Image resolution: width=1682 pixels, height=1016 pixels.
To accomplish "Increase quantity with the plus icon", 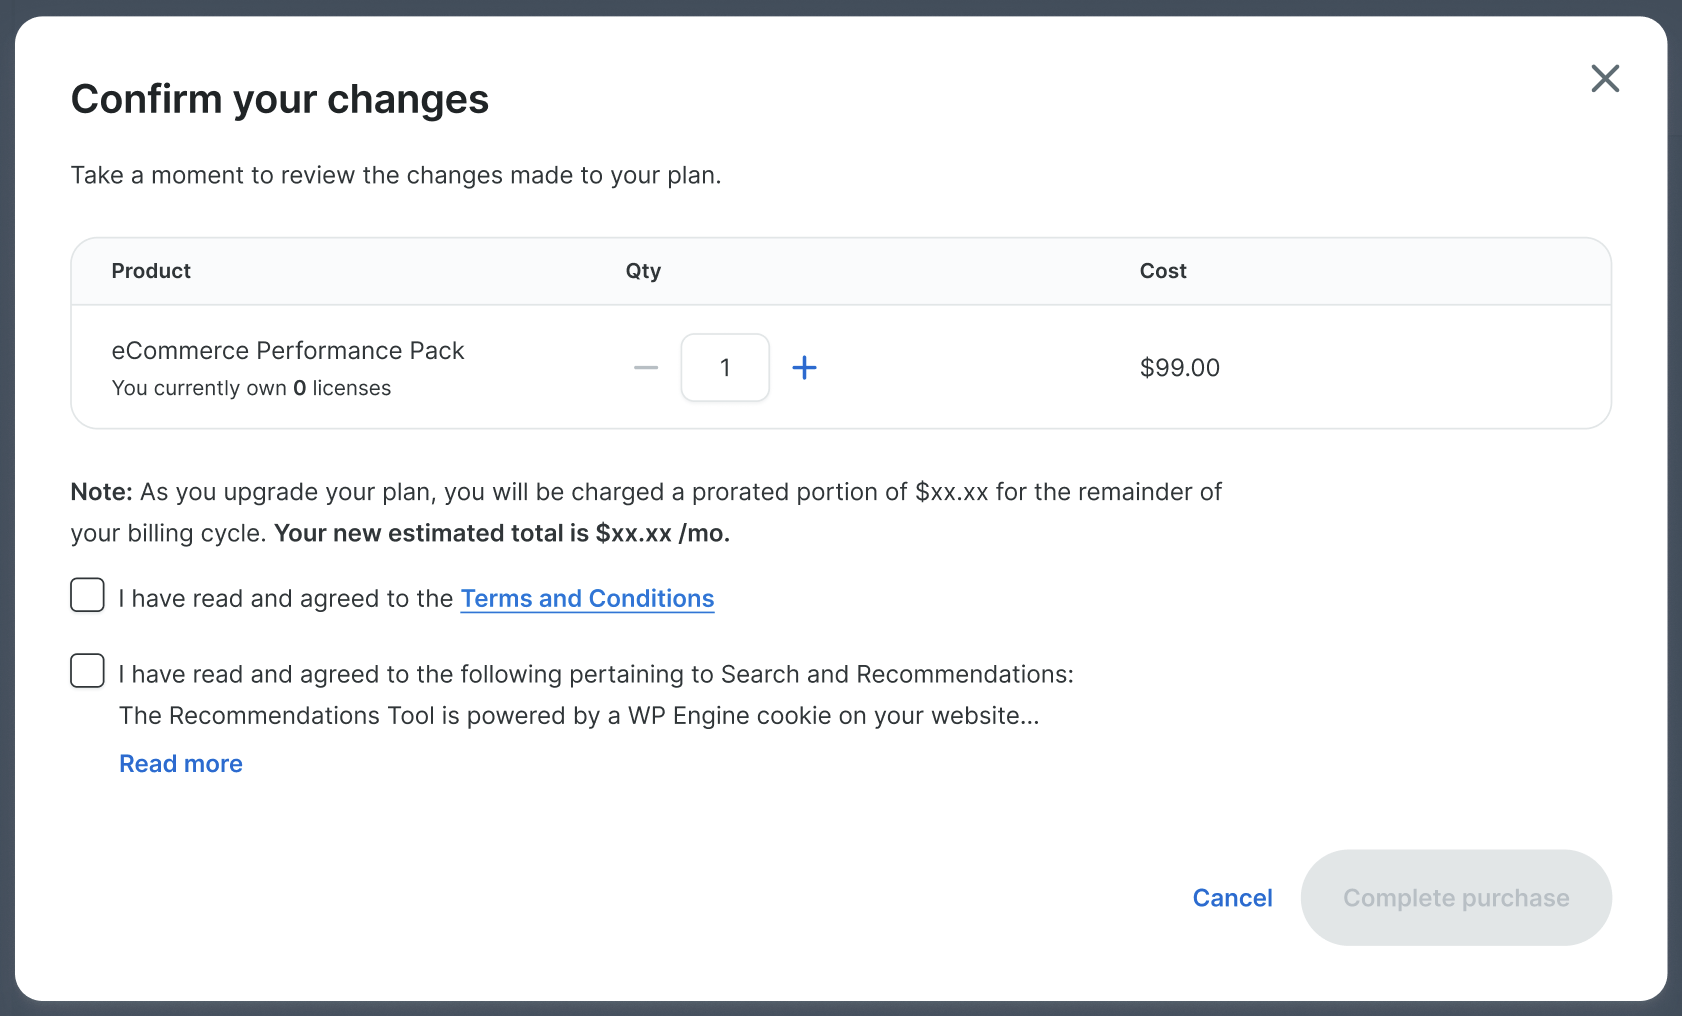I will pos(804,368).
